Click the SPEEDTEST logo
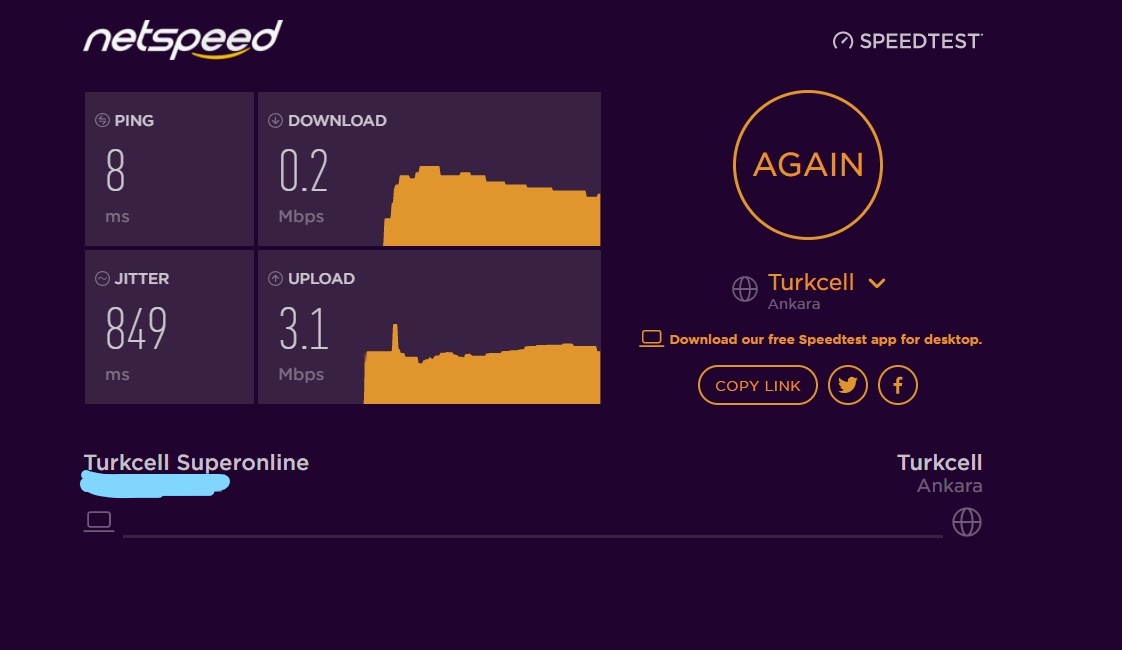This screenshot has width=1122, height=650. tap(908, 41)
